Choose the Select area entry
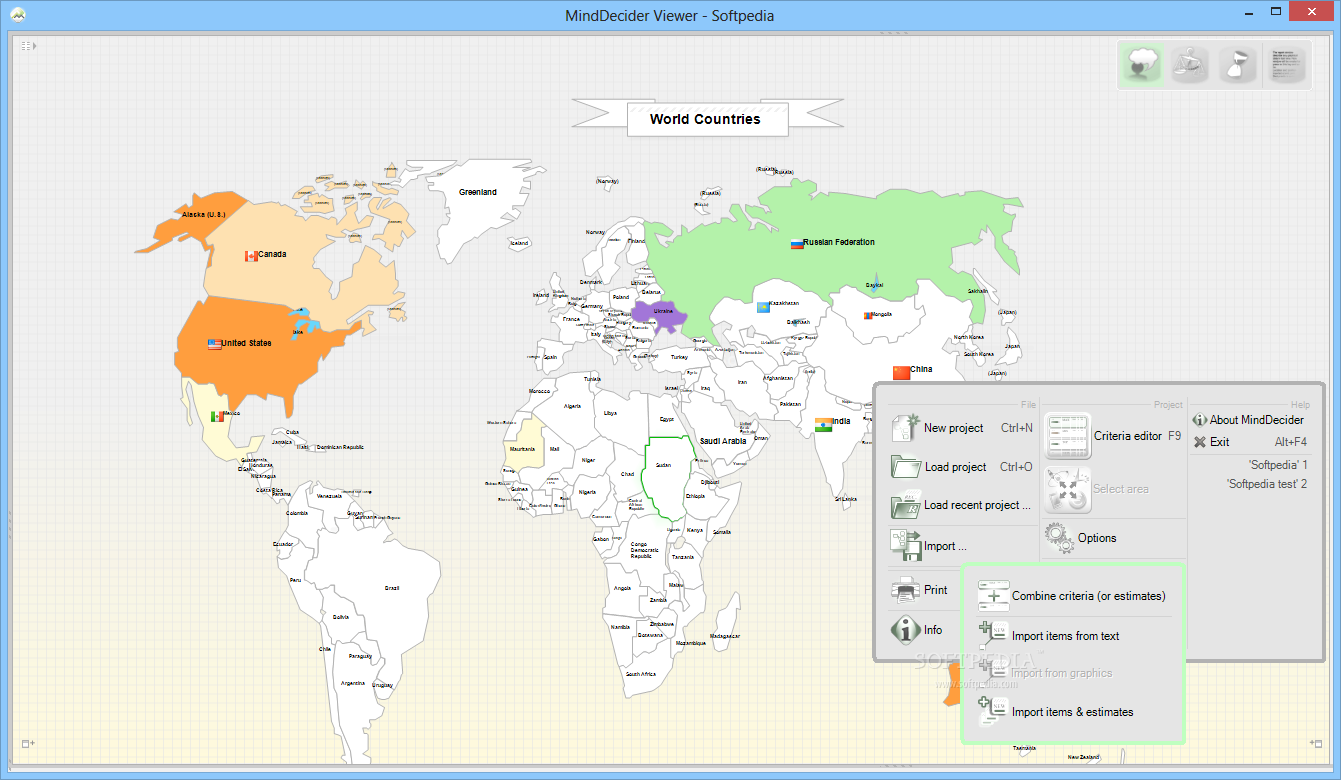This screenshot has height=780, width=1341. (1097, 489)
